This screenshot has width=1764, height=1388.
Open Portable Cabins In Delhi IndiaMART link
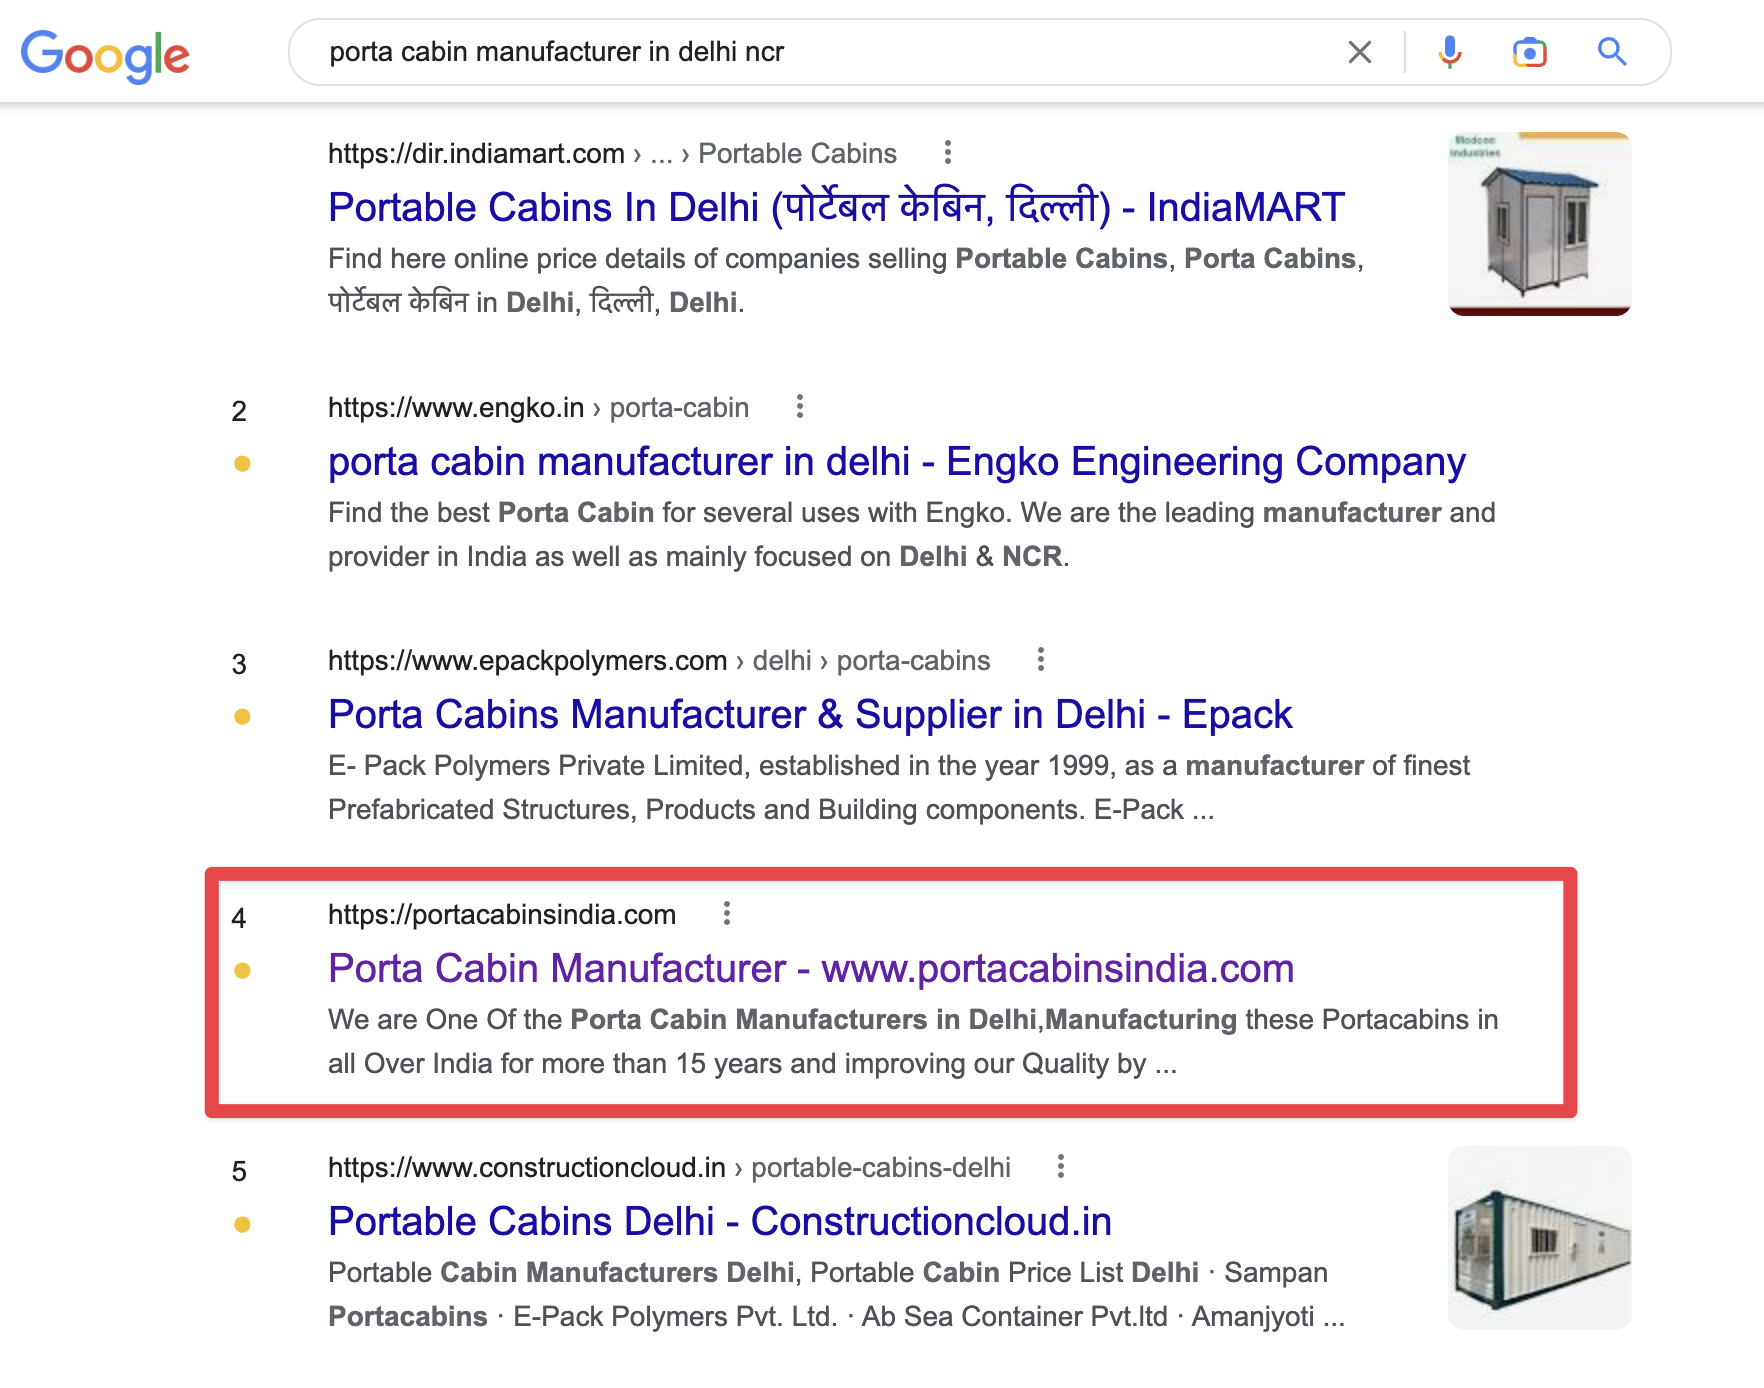836,208
